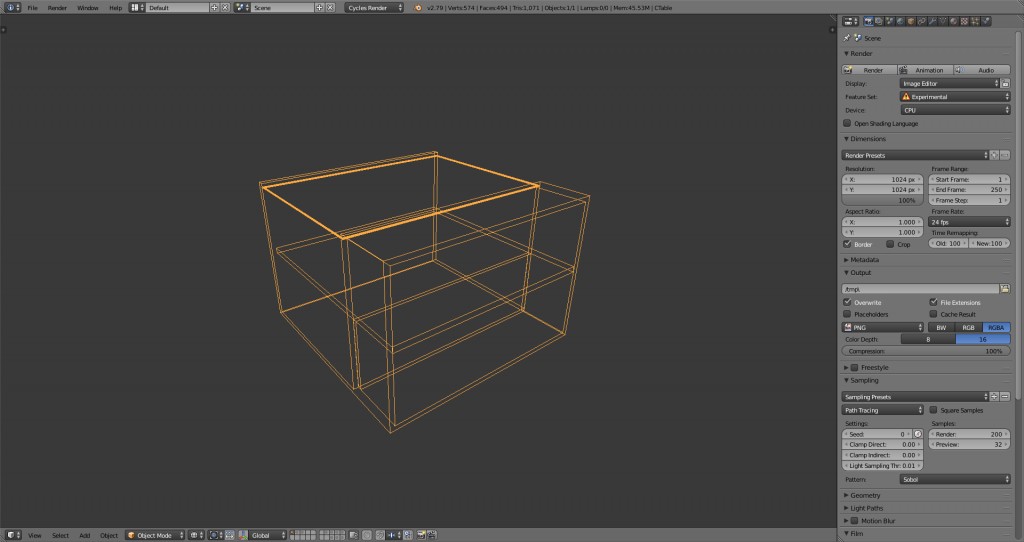Open the Window menu in top bar
Image resolution: width=1024 pixels, height=542 pixels.
click(88, 7)
